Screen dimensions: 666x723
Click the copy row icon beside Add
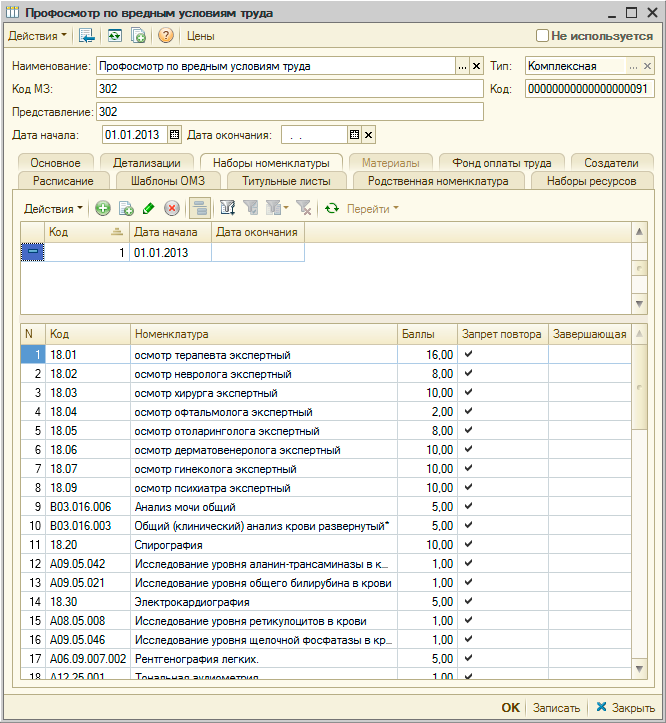pyautogui.click(x=126, y=208)
